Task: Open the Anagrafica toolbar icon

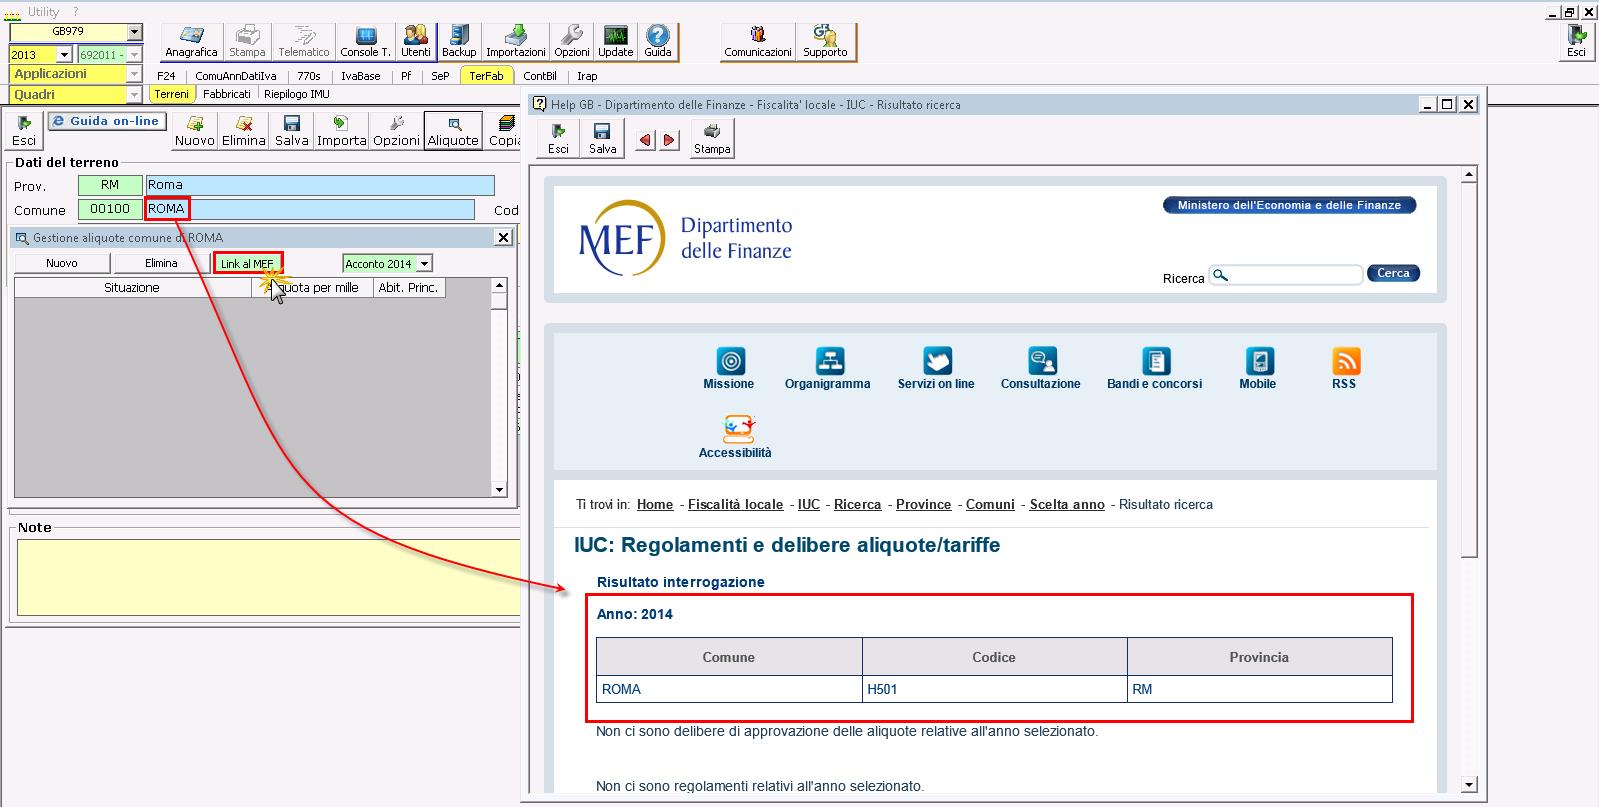Action: (191, 42)
